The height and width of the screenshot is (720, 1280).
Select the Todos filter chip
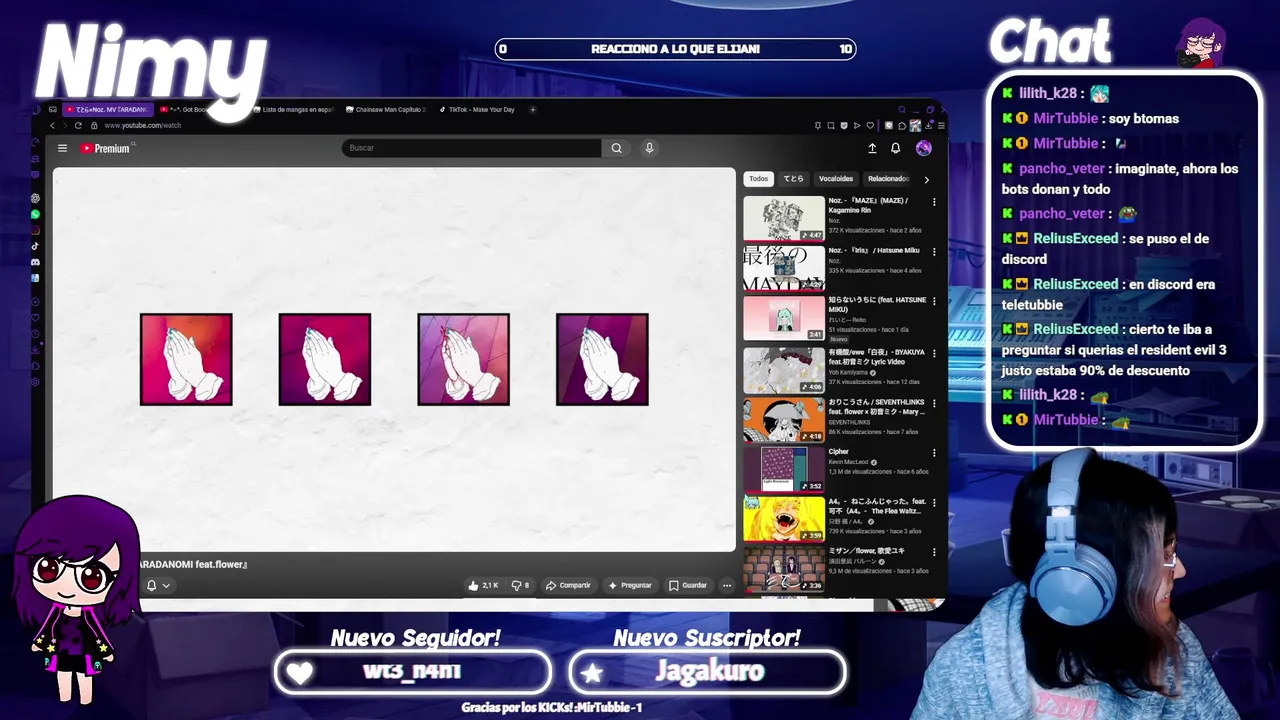[x=759, y=179]
